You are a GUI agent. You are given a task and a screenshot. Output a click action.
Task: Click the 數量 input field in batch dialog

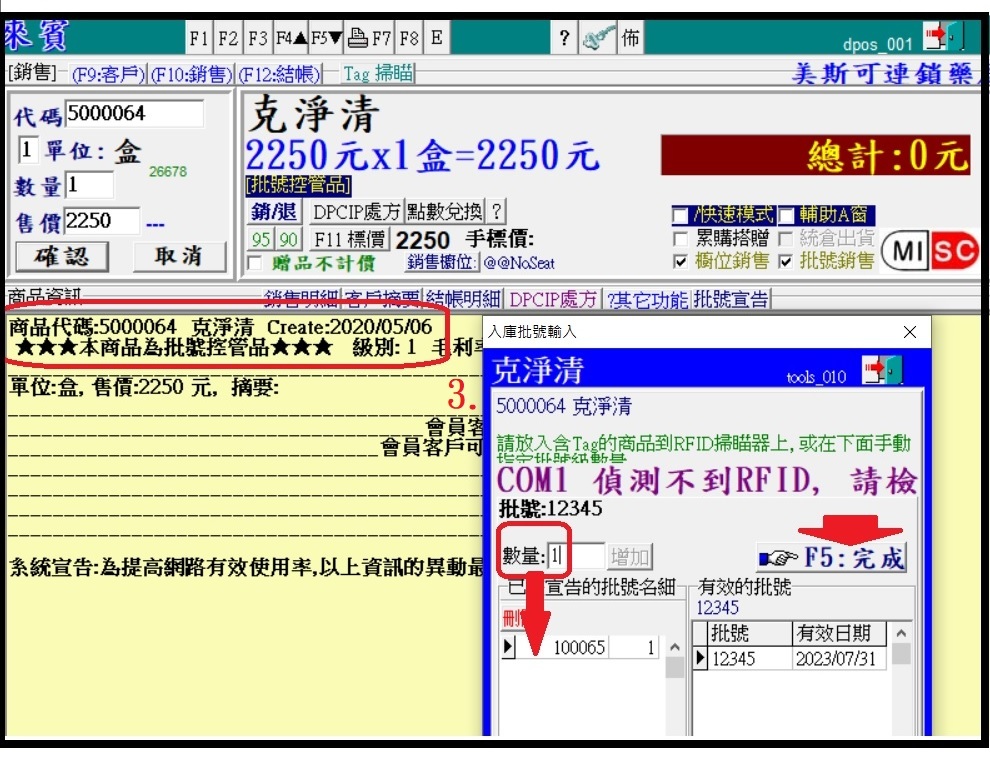(575, 556)
